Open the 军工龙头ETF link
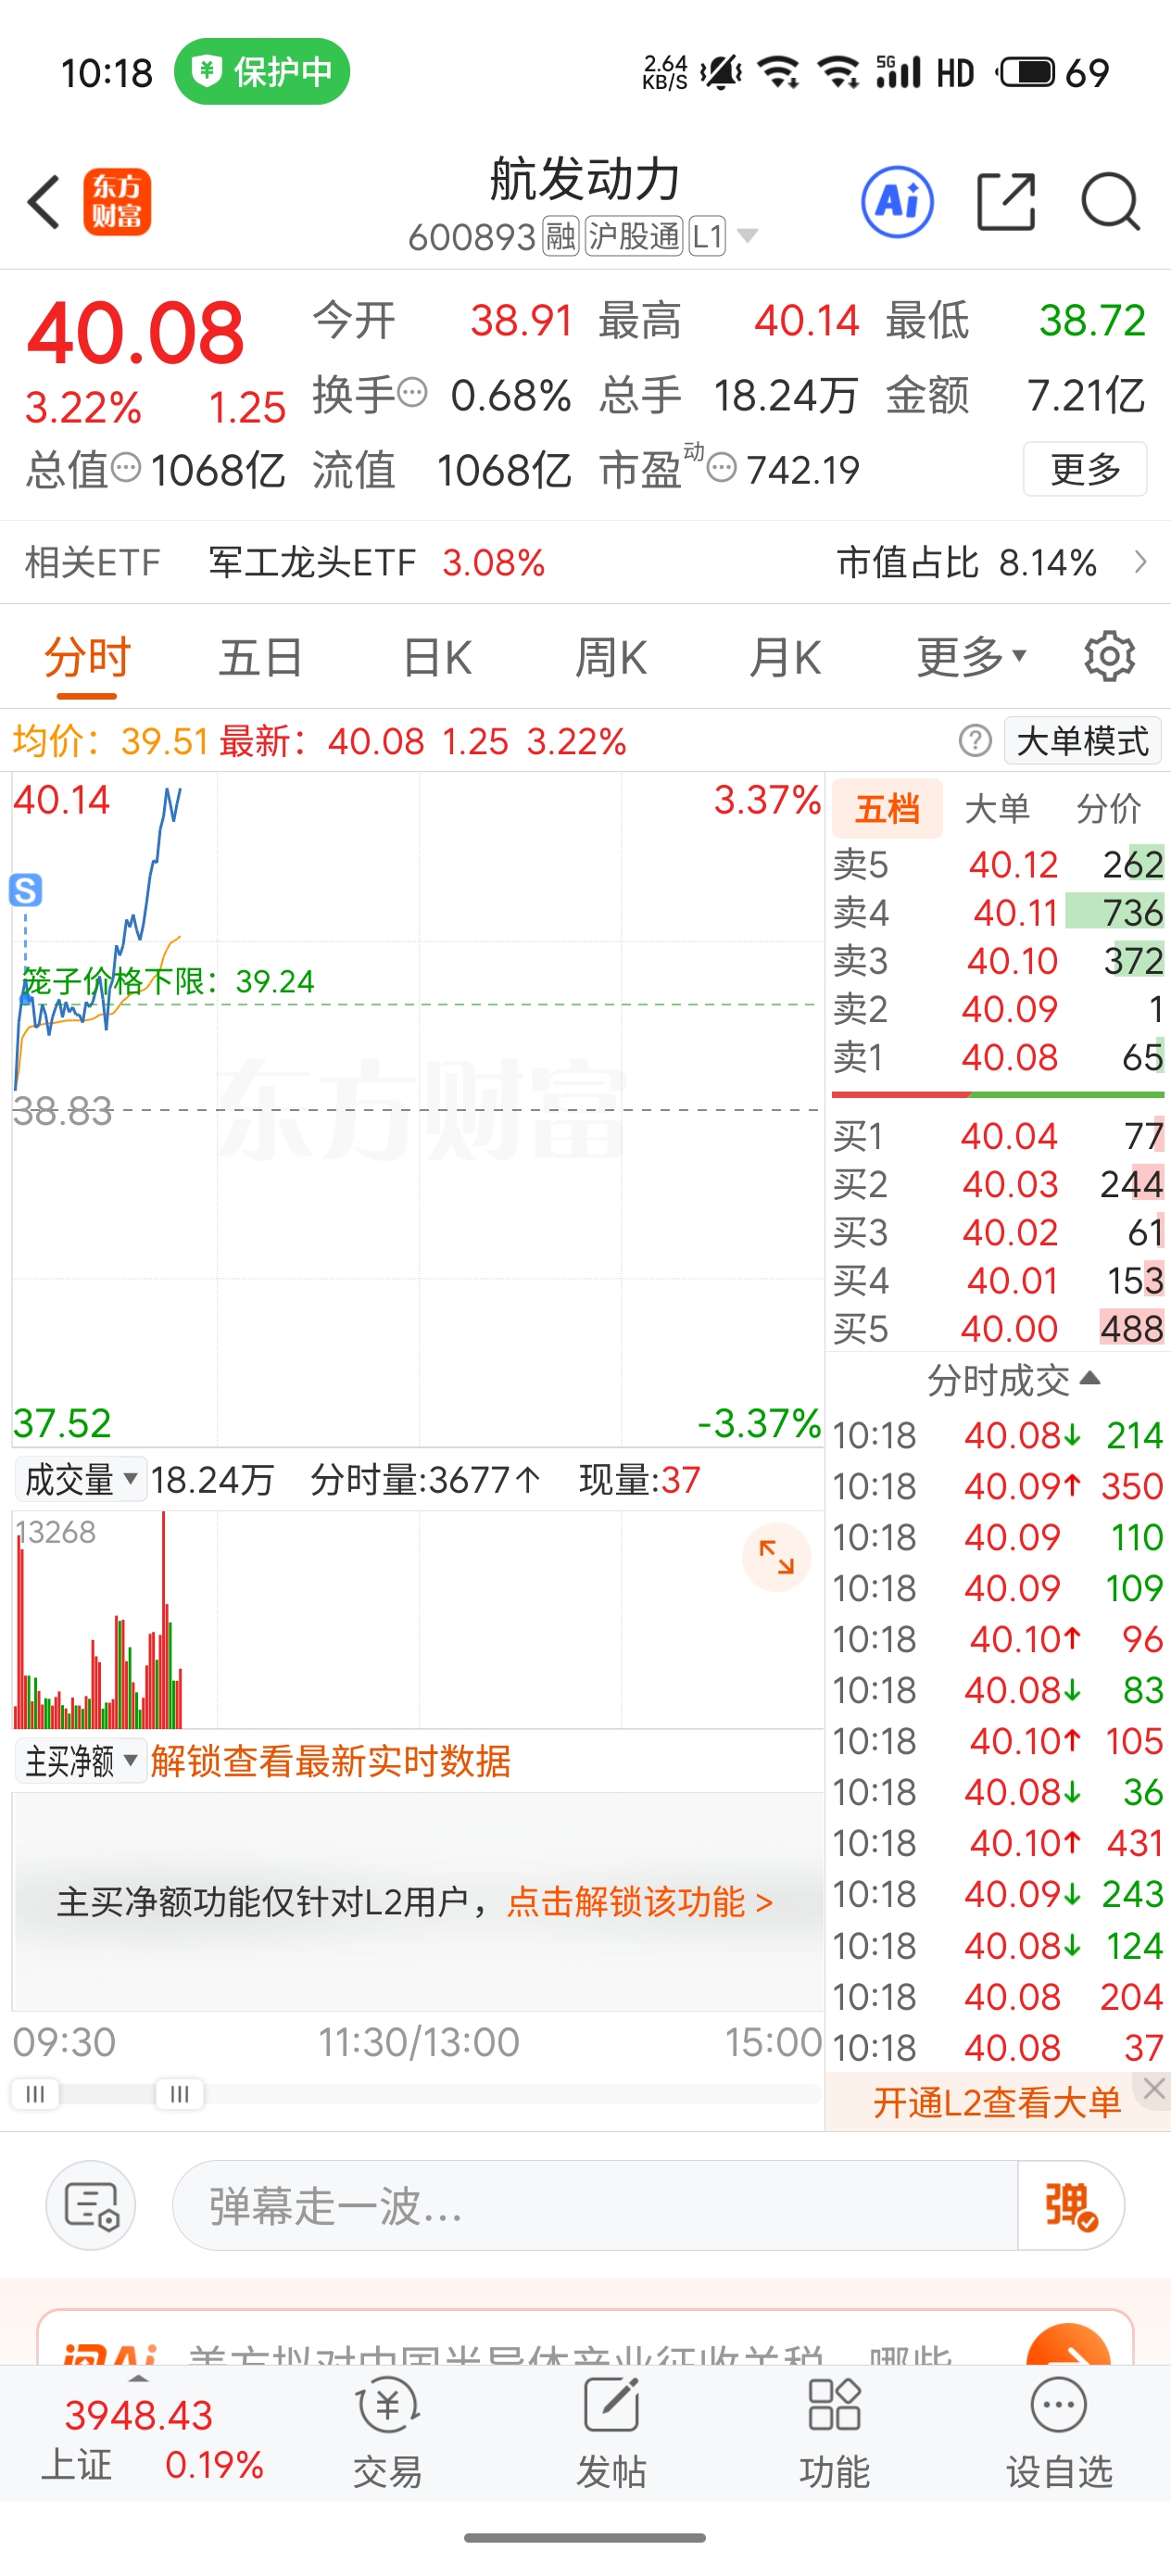 pyautogui.click(x=312, y=562)
